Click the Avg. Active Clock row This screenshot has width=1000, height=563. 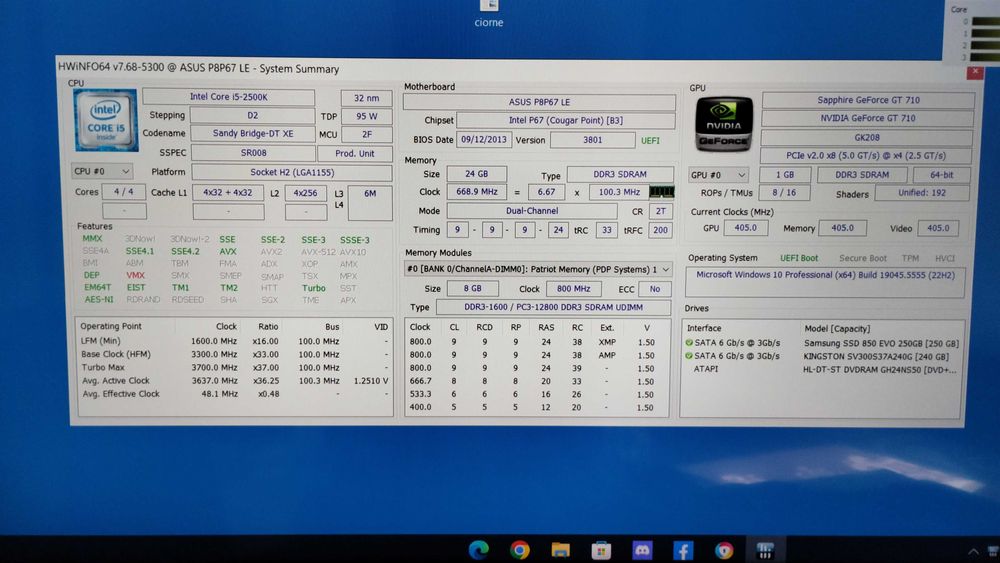tap(234, 381)
